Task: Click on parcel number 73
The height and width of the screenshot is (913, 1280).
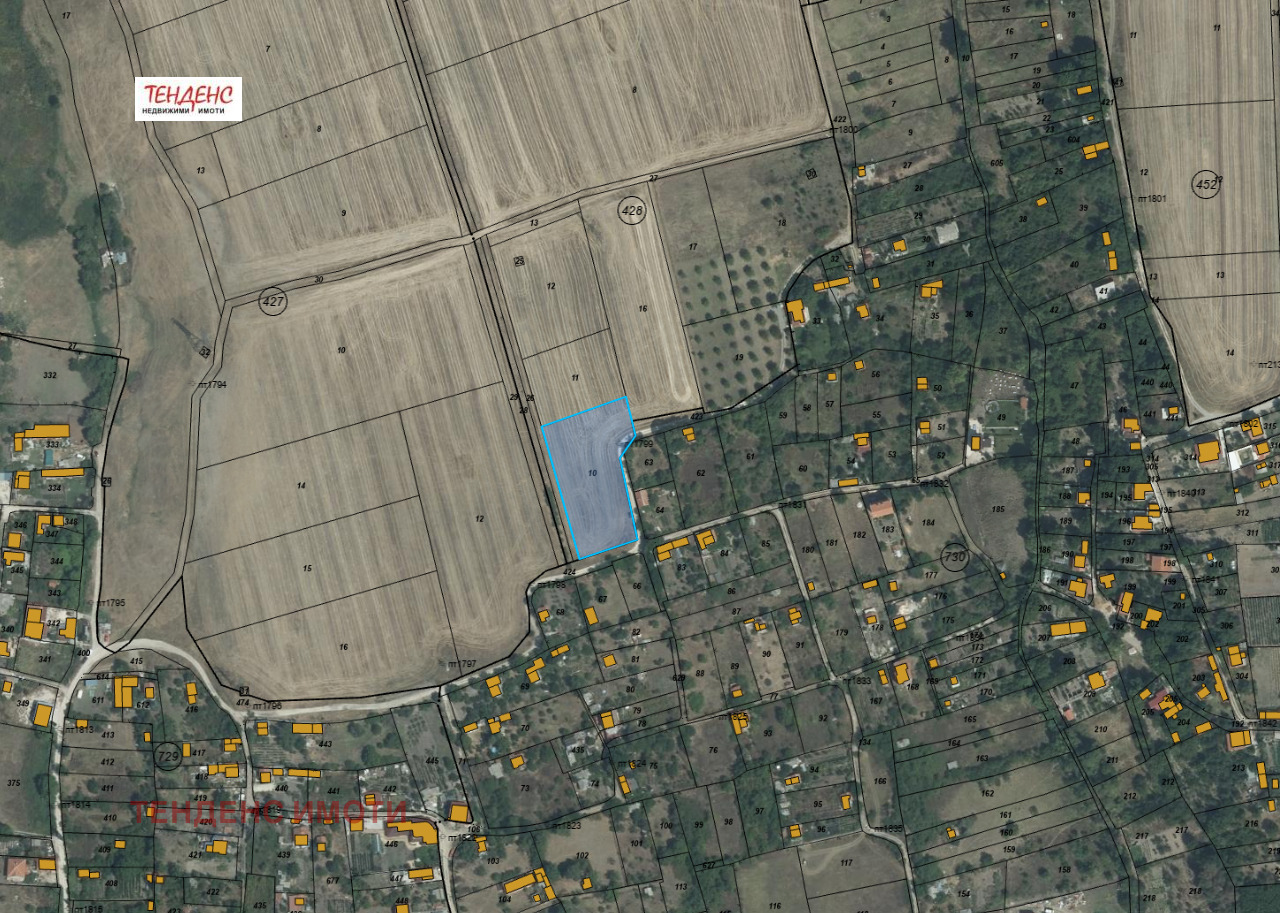Action: click(x=524, y=789)
